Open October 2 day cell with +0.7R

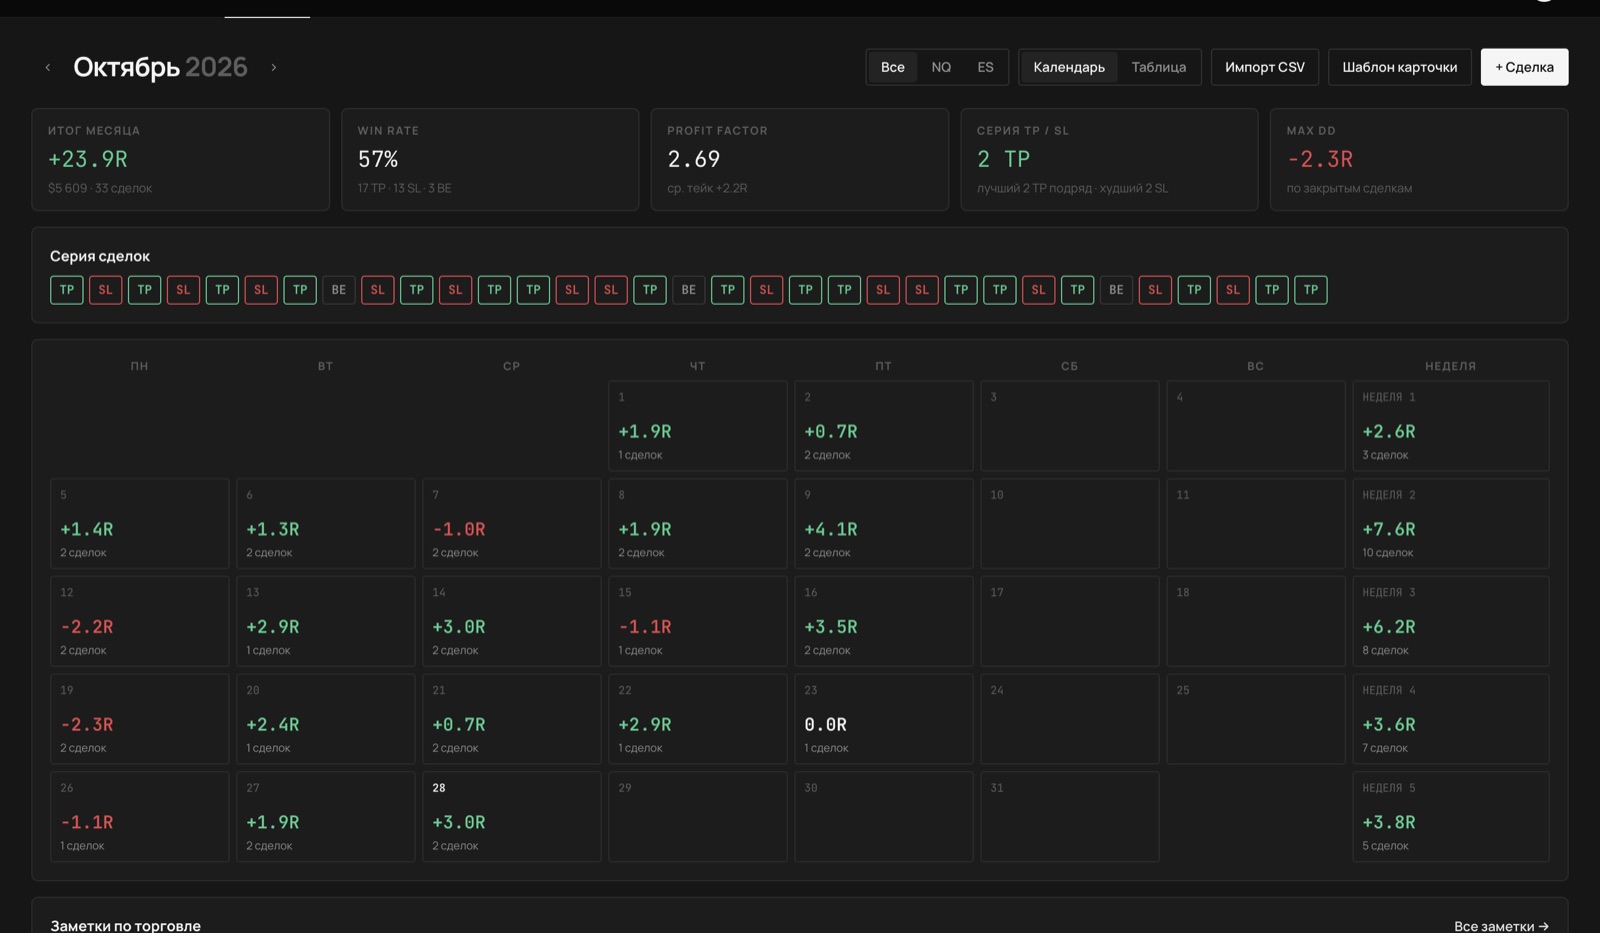(x=884, y=426)
